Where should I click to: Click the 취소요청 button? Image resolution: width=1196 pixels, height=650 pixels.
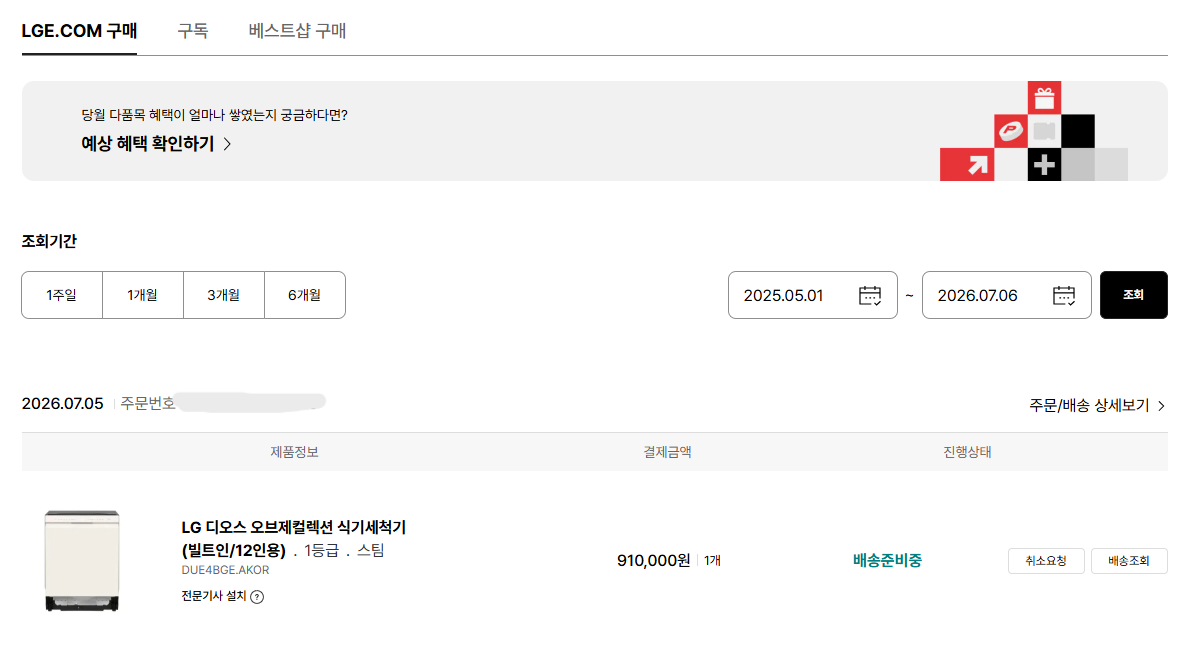pos(1046,561)
